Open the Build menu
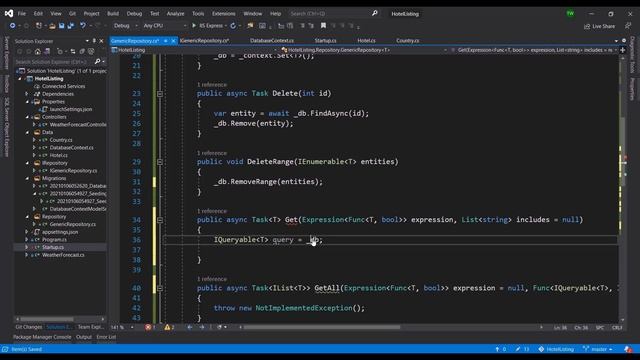 click(x=113, y=13)
